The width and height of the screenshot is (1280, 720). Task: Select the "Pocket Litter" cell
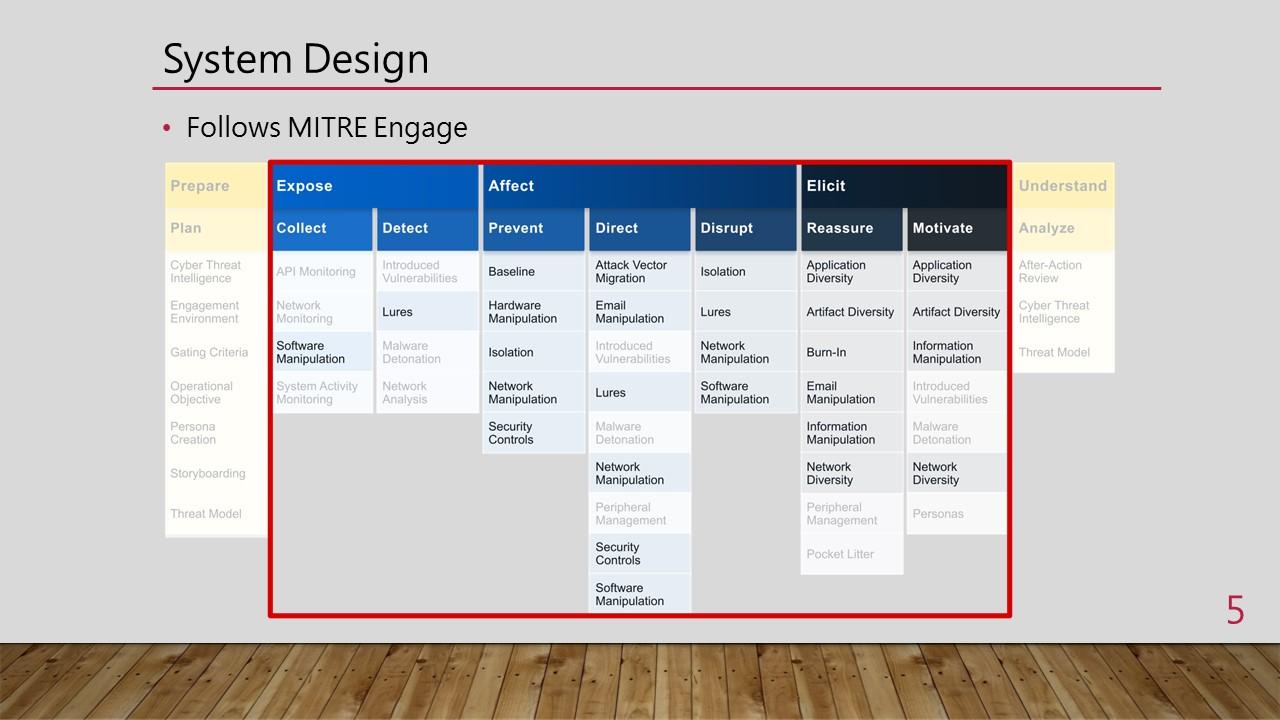[851, 554]
